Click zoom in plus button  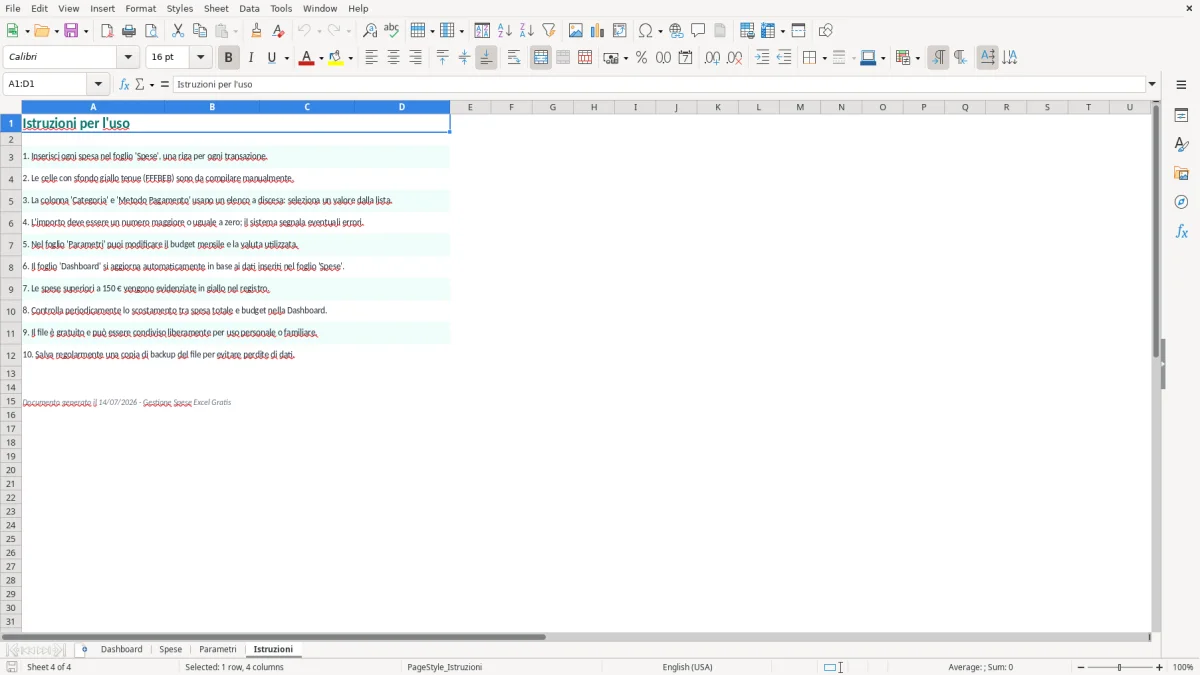[1160, 667]
